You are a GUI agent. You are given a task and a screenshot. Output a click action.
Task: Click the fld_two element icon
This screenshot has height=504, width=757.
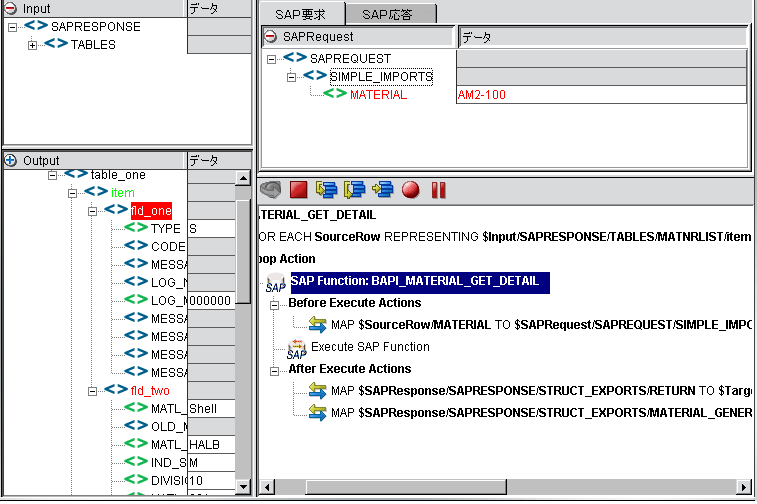[116, 389]
